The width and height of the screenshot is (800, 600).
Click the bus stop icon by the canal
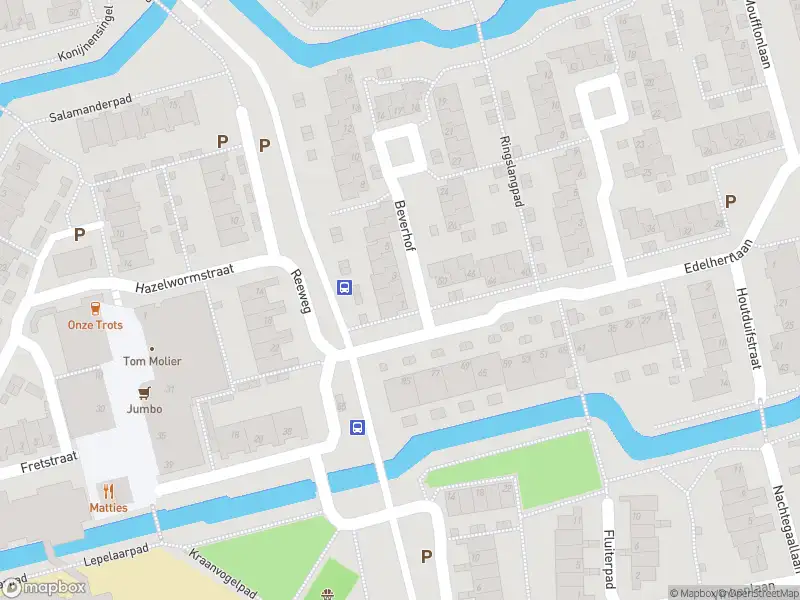358,427
